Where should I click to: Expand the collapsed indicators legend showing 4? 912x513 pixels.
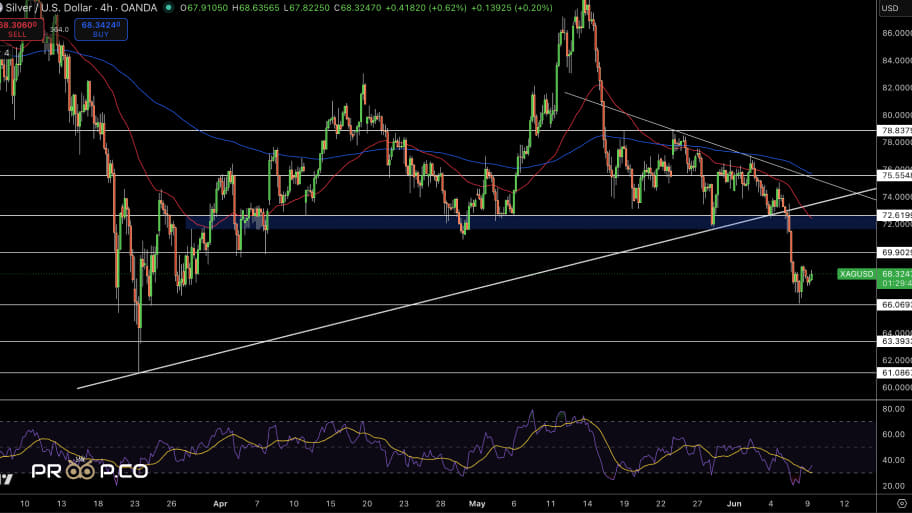[x=6, y=53]
